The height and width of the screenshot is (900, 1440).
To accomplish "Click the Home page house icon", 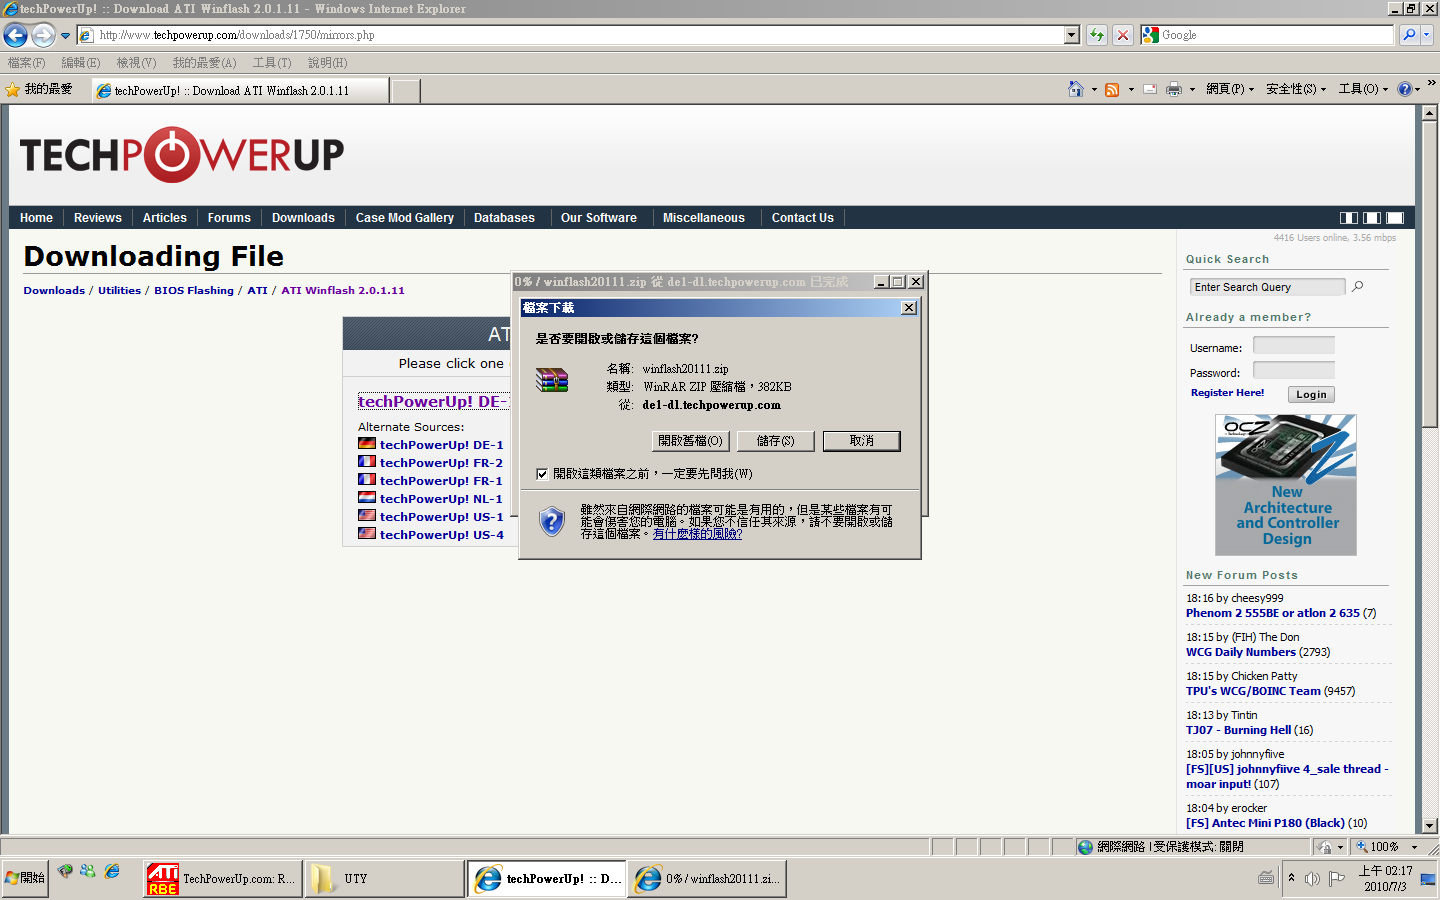I will point(1076,89).
